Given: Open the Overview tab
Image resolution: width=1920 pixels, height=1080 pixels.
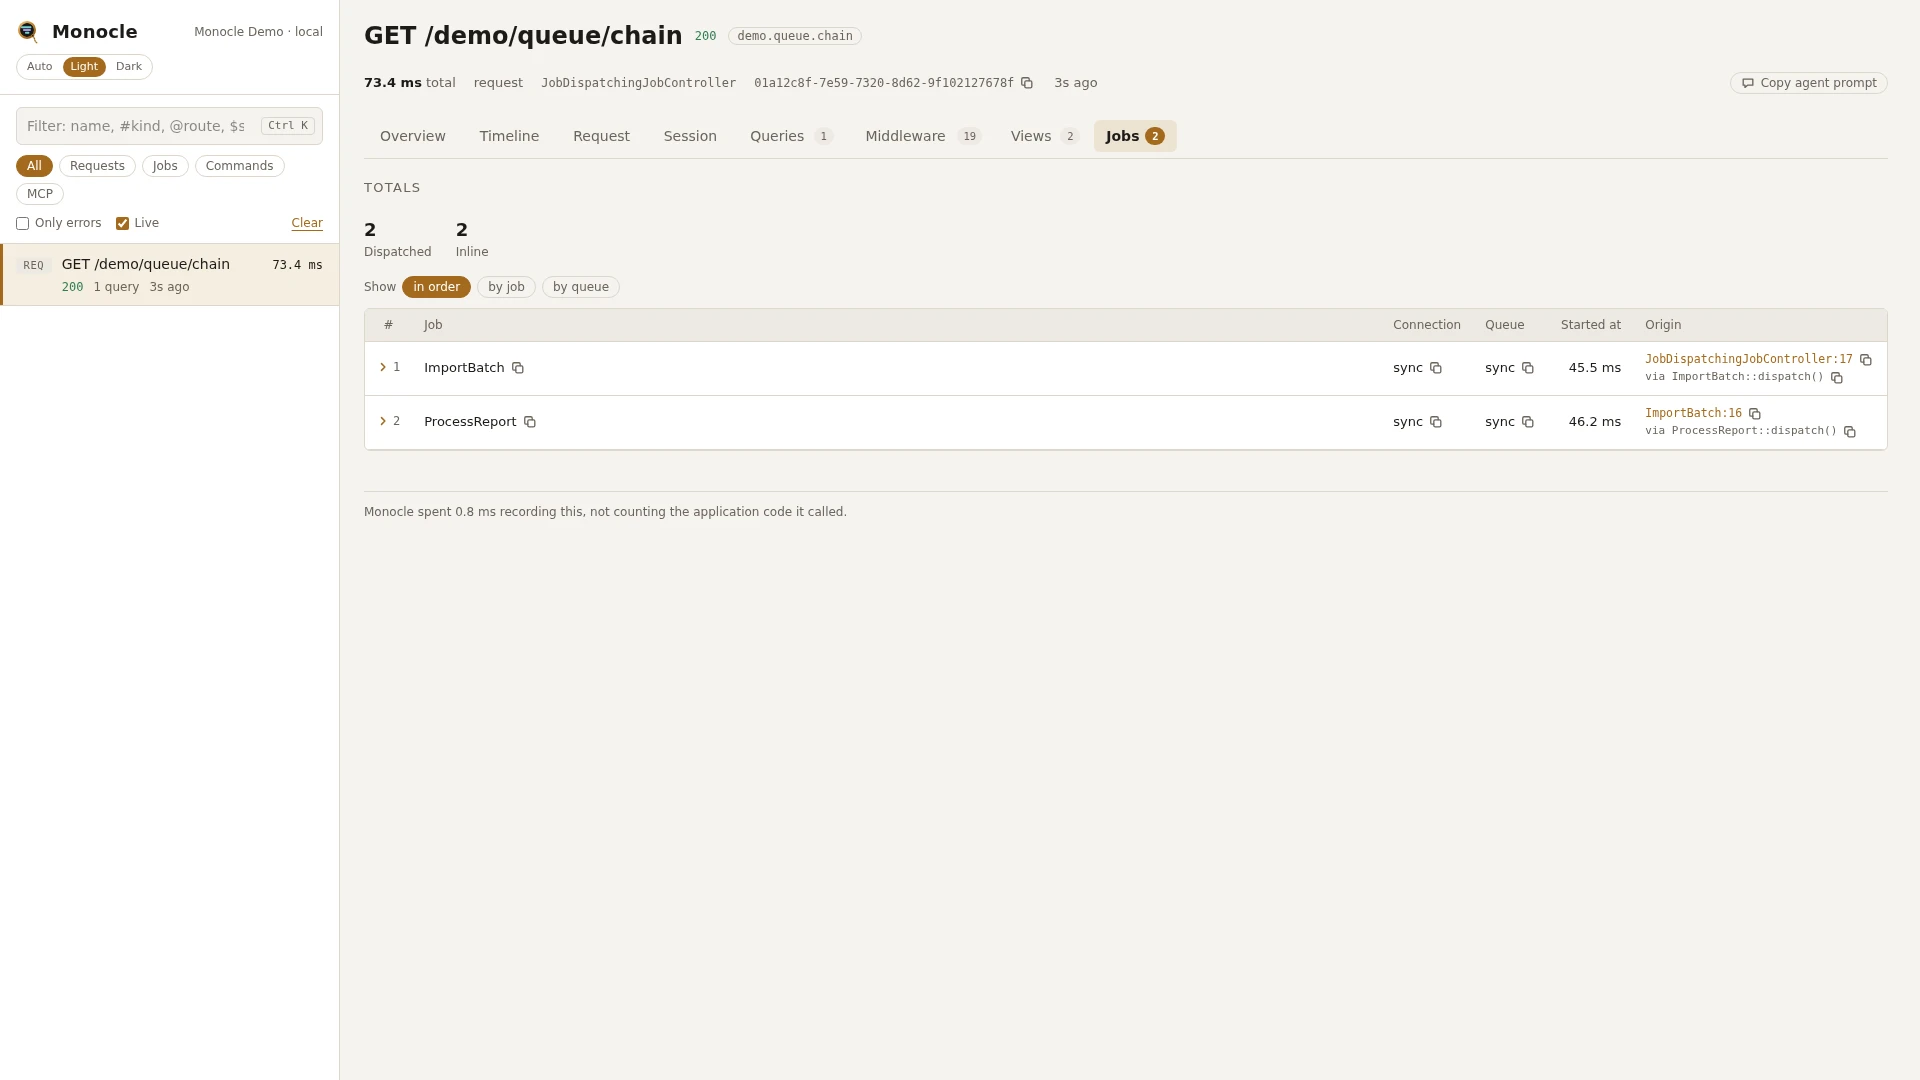Looking at the screenshot, I should click(x=413, y=136).
